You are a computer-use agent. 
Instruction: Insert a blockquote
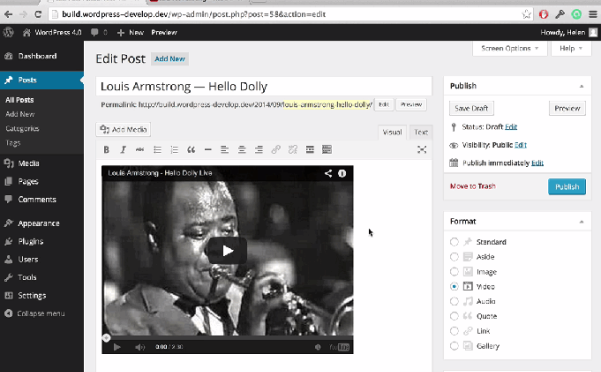[x=191, y=150]
